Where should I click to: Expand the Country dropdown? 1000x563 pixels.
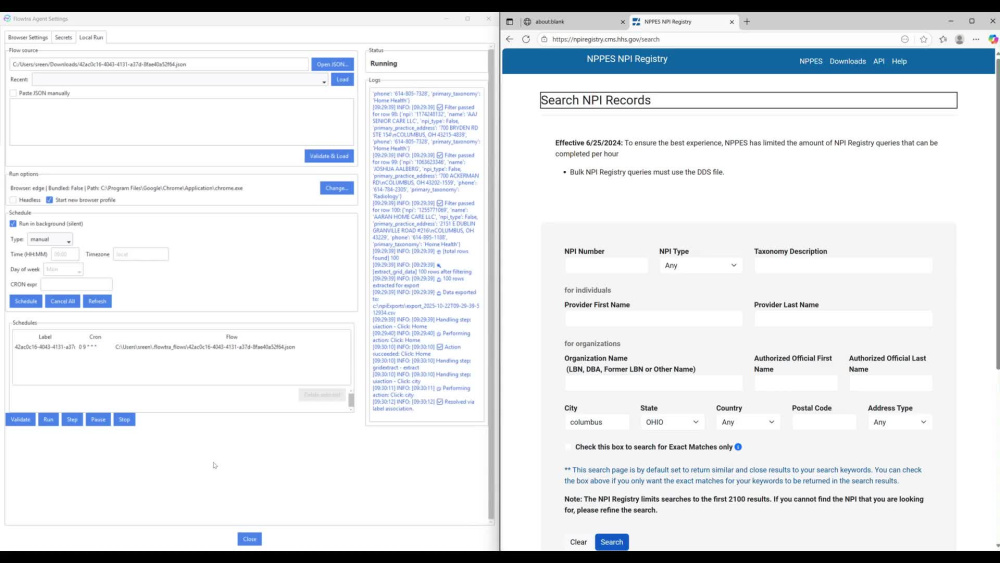click(747, 422)
